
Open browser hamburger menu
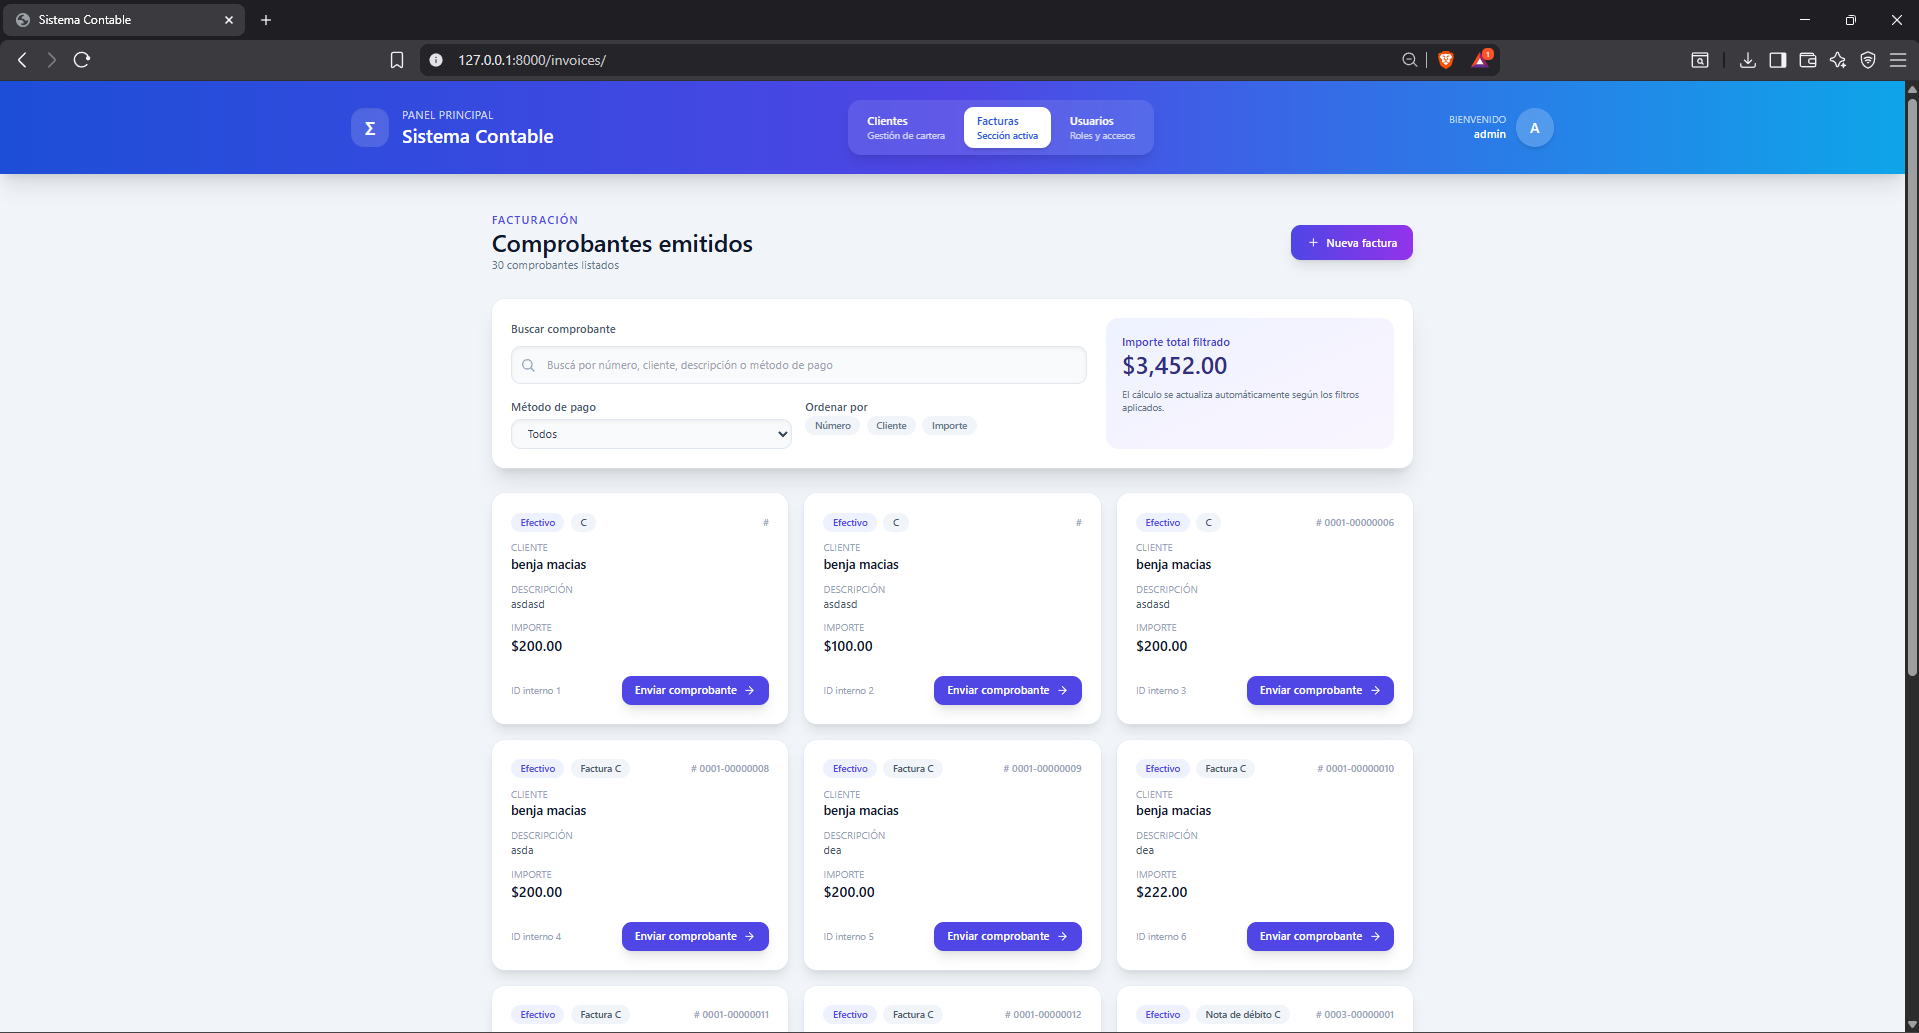coord(1897,60)
